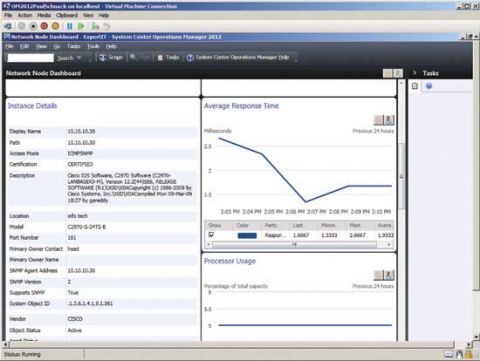The height and width of the screenshot is (361, 480).
Task: Click the lock icon in status bar
Action: tap(468, 354)
